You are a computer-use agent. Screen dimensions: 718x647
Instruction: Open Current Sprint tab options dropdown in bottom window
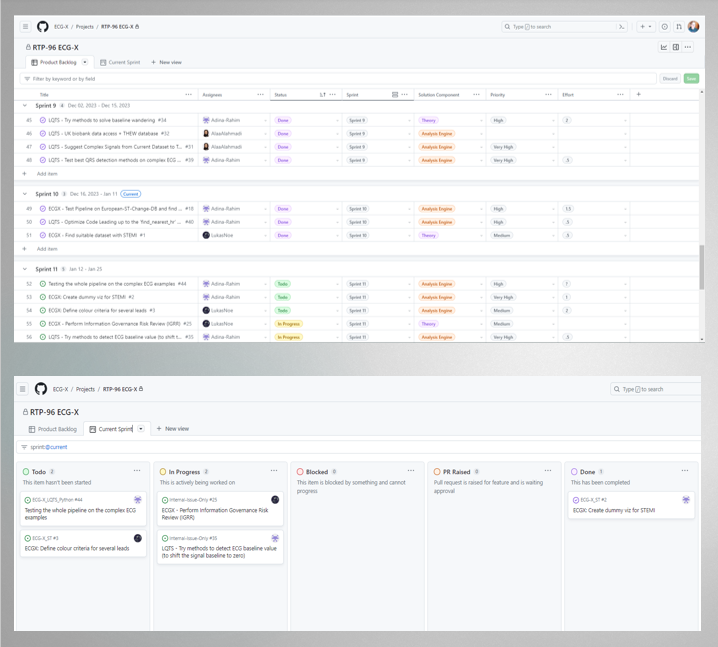(141, 429)
